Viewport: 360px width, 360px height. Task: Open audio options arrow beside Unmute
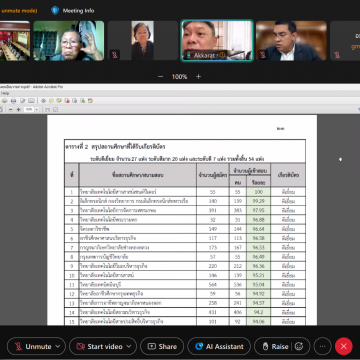pyautogui.click(x=58, y=346)
